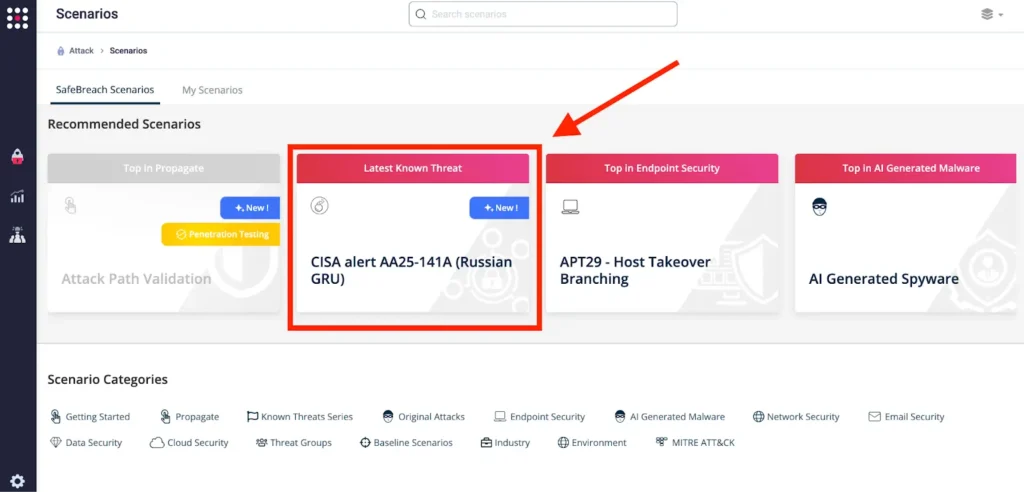
Task: Click the Attack breadcrumb link
Action: tap(81, 51)
